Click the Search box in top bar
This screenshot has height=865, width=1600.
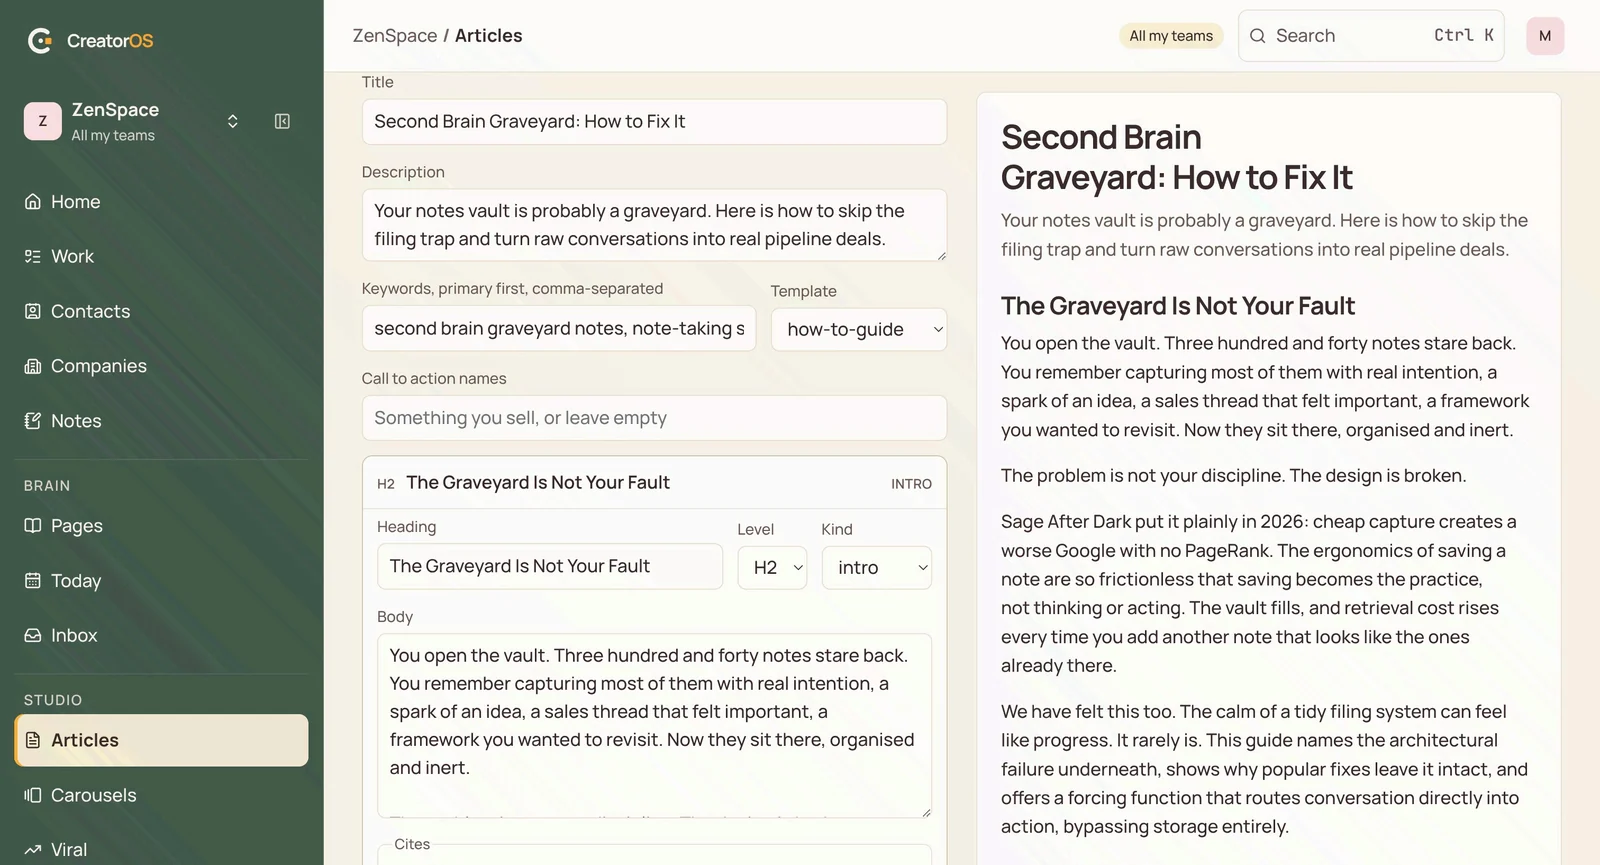click(1371, 36)
